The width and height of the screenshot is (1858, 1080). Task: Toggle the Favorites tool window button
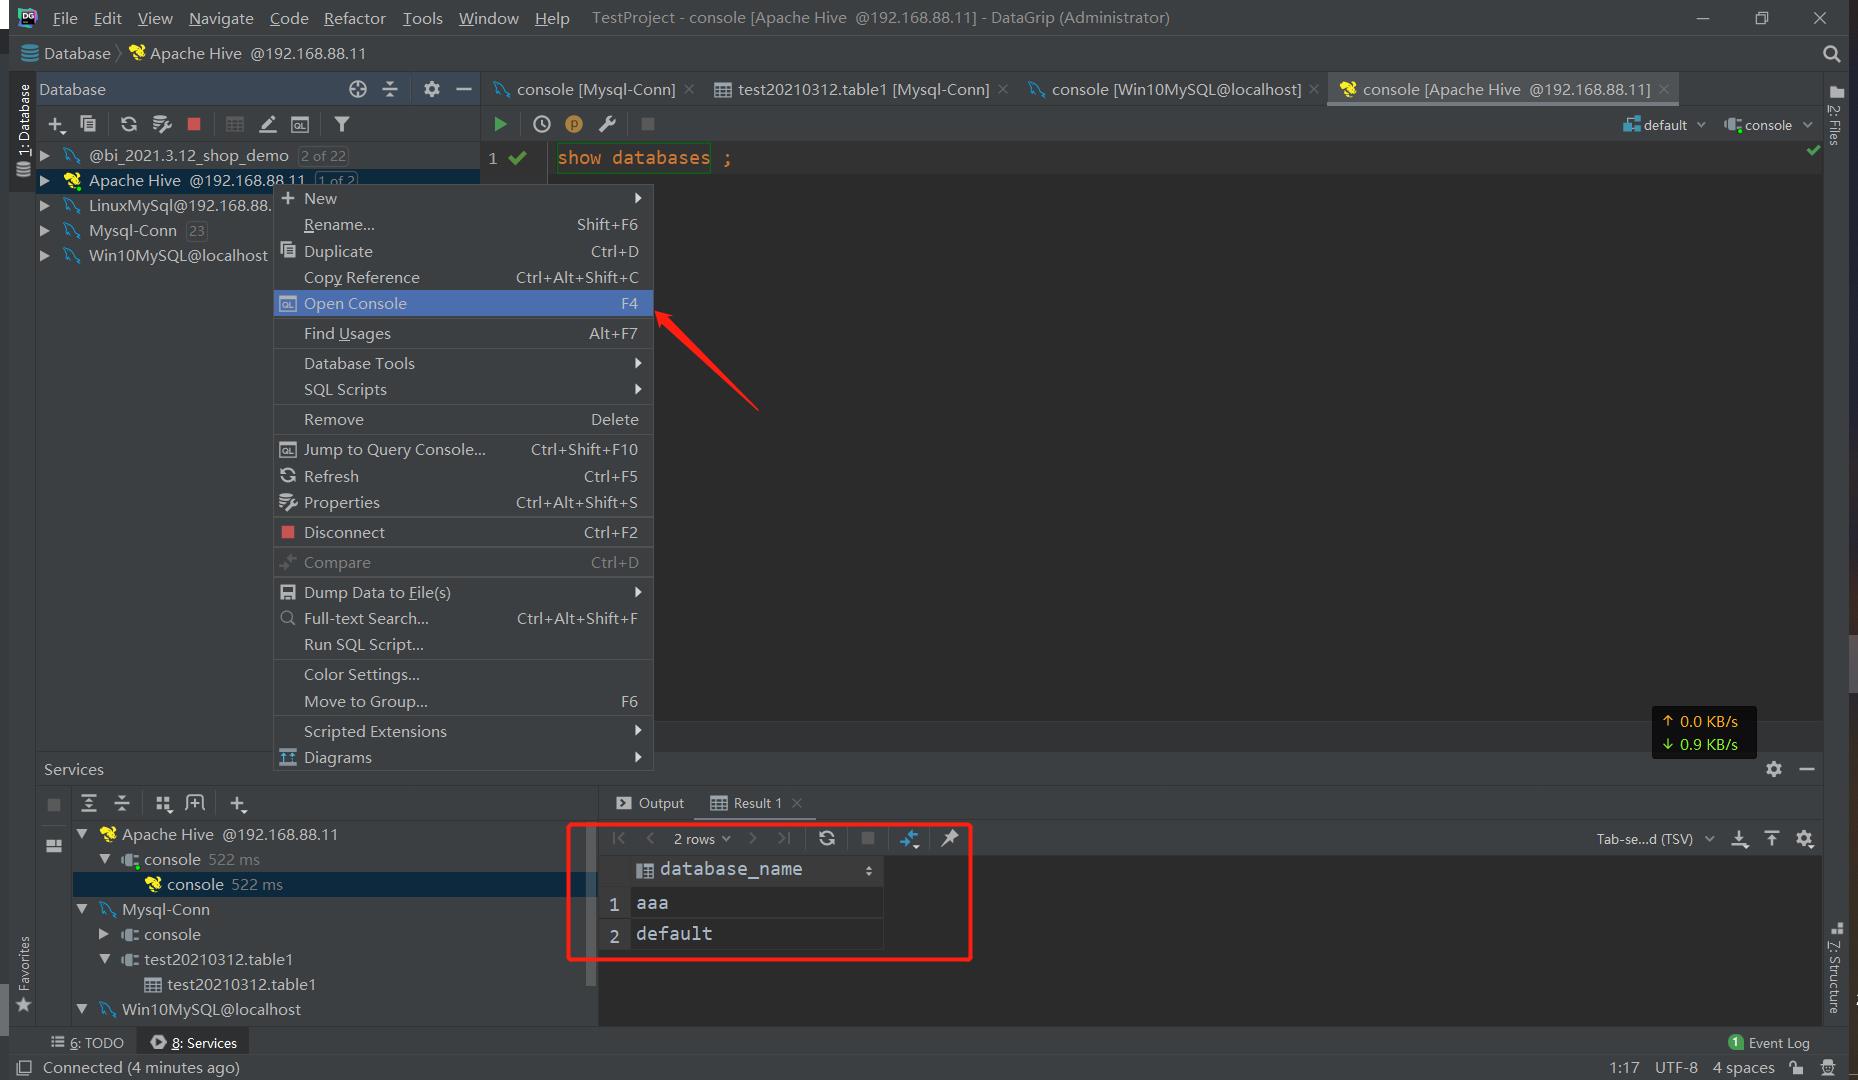pyautogui.click(x=24, y=973)
